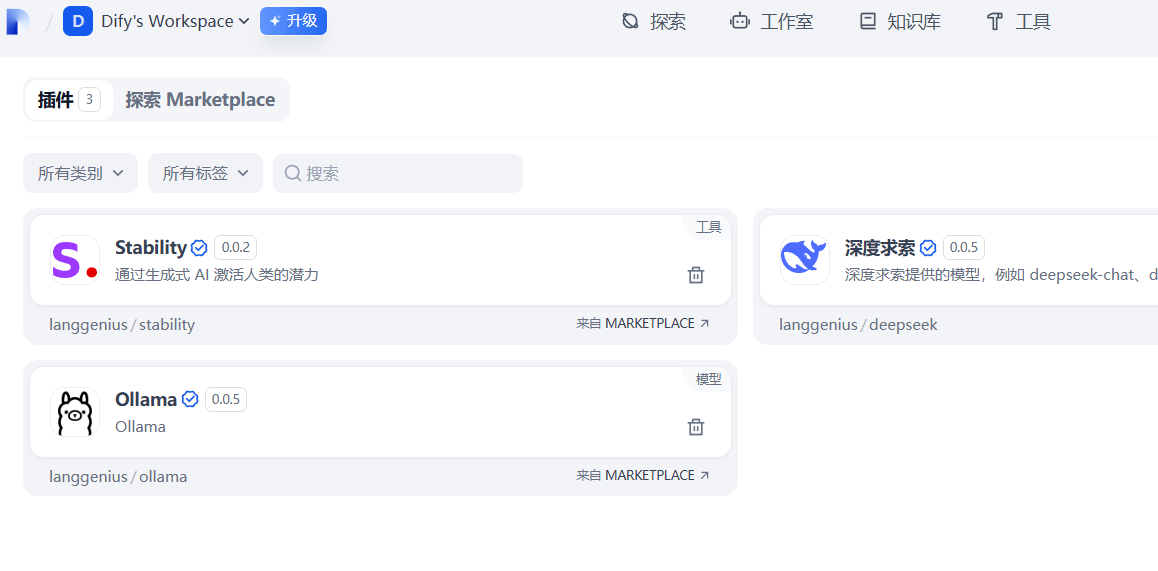Click the 模型 label on Ollama card
The width and height of the screenshot is (1158, 571).
(709, 379)
